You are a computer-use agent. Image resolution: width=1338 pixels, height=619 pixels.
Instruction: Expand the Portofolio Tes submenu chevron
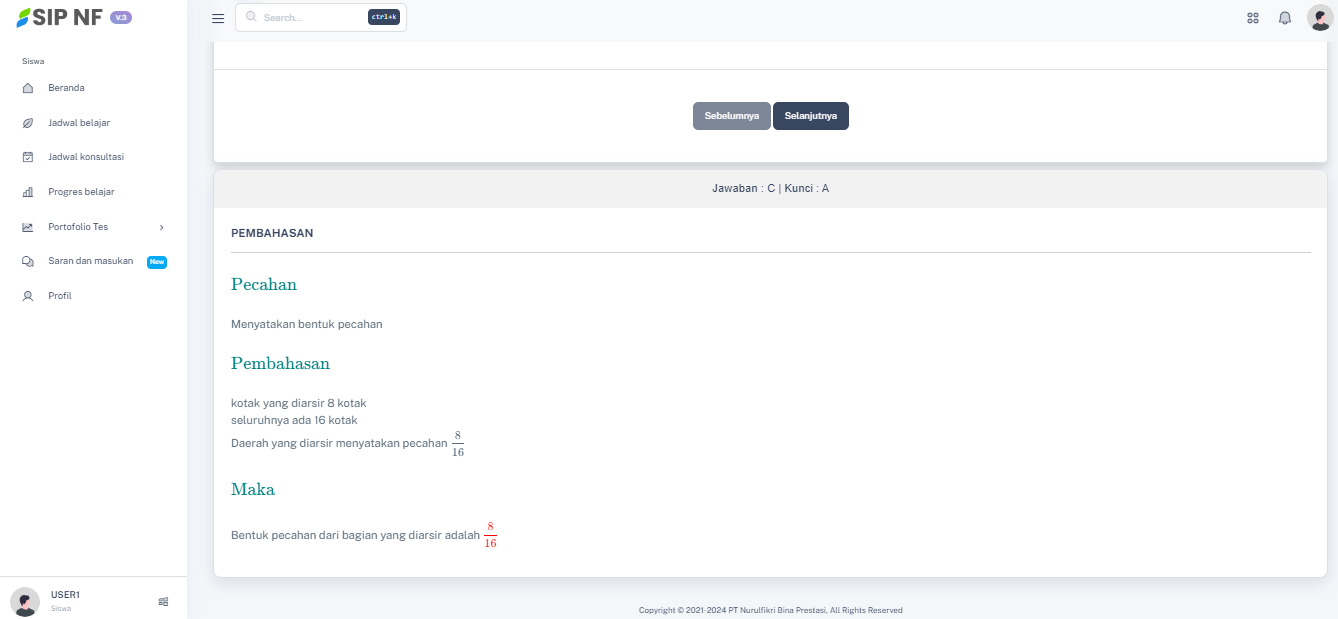click(x=161, y=227)
